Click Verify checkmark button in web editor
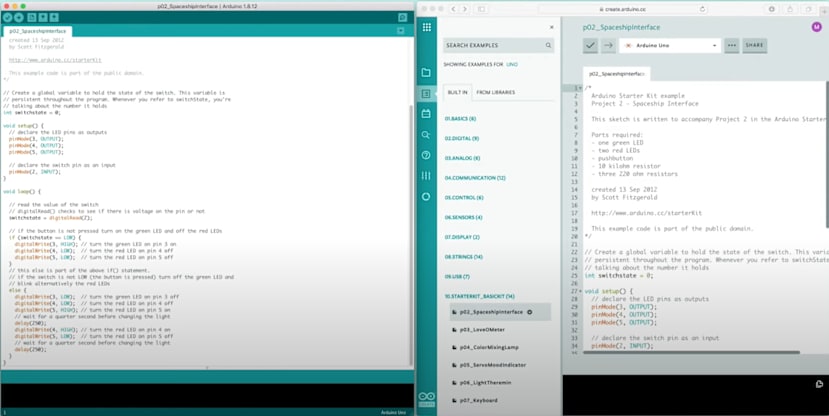 590,45
